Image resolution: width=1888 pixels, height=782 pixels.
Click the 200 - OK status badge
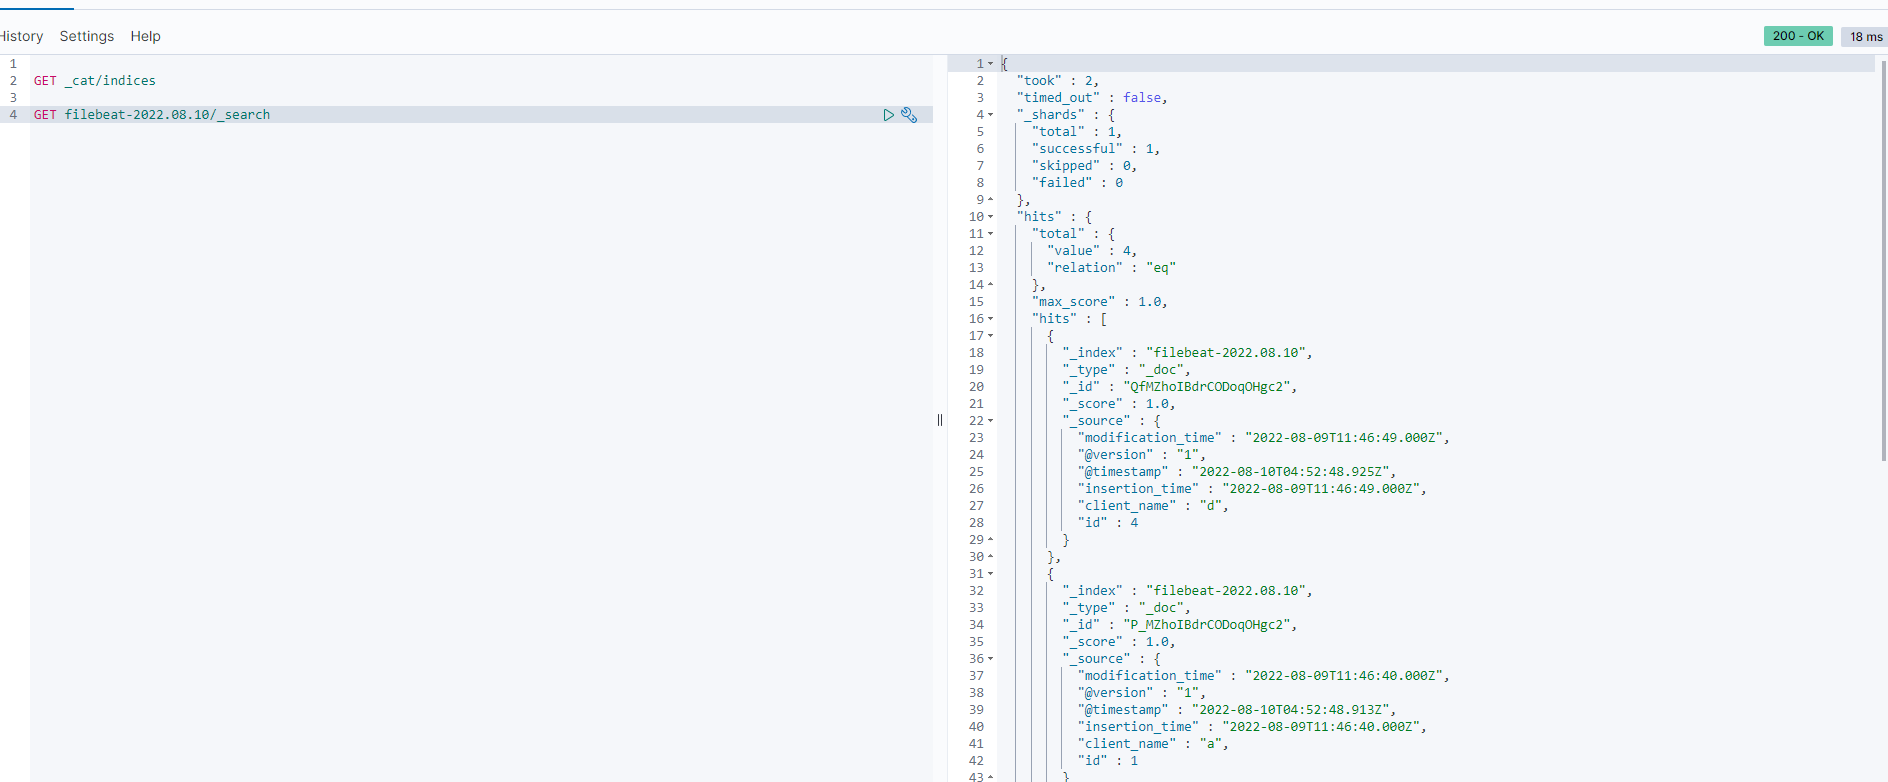click(x=1798, y=36)
